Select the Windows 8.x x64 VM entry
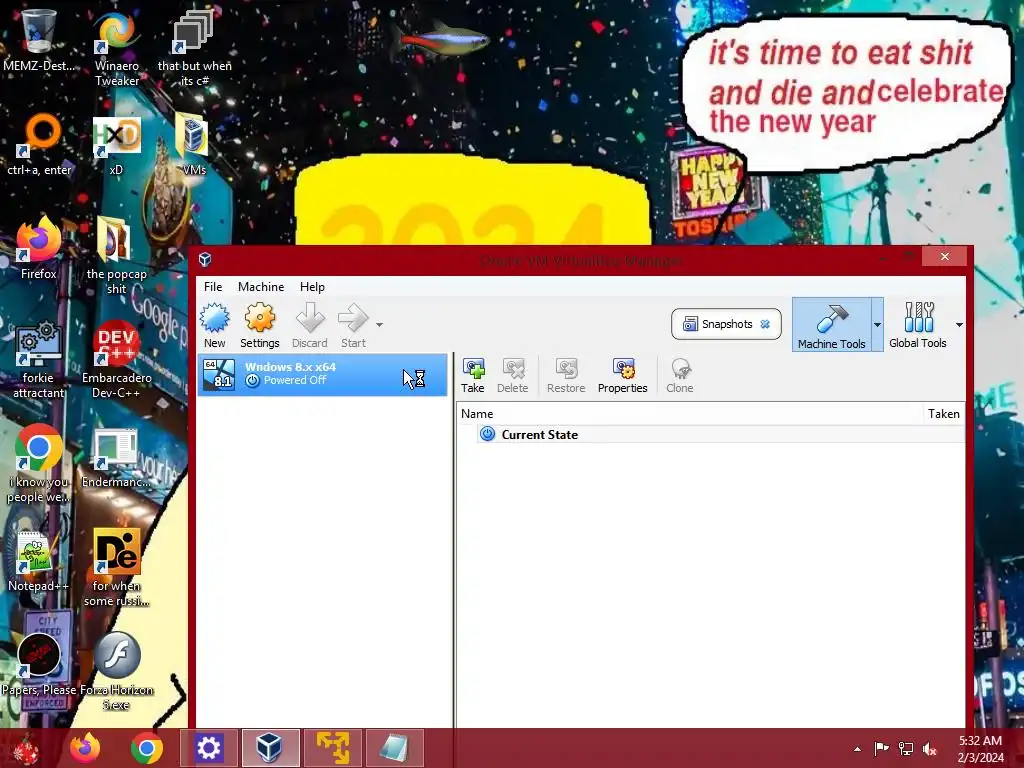The height and width of the screenshot is (768, 1024). tap(323, 375)
